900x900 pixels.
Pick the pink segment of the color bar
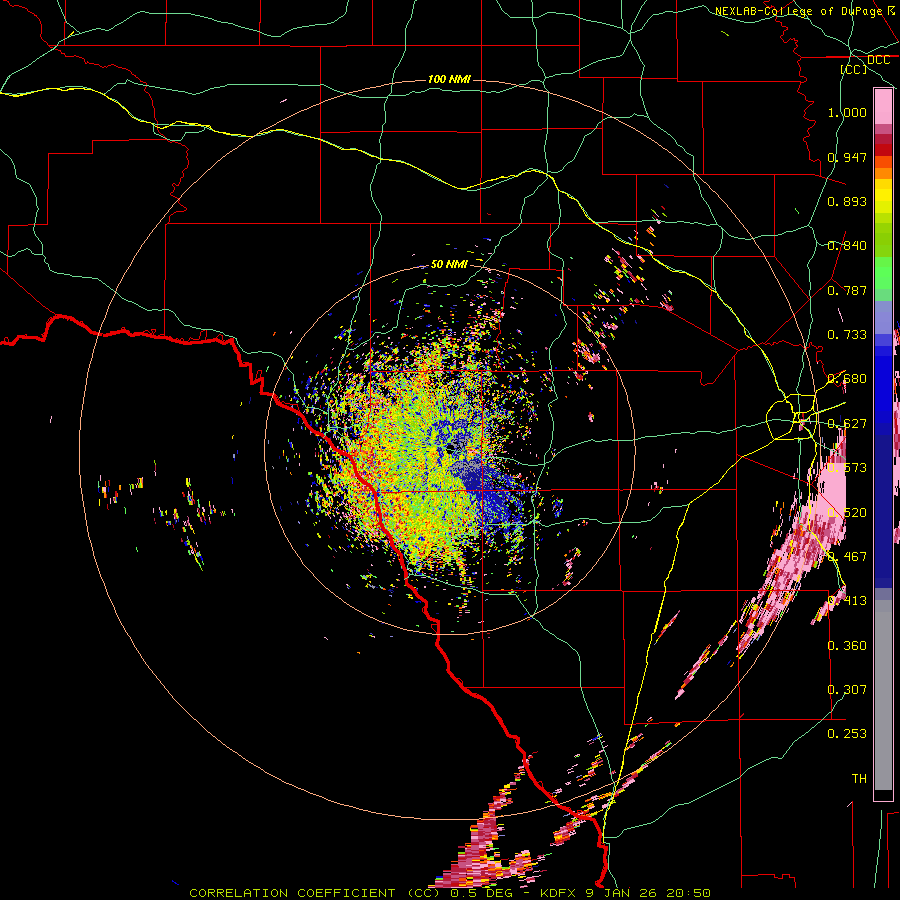point(883,107)
